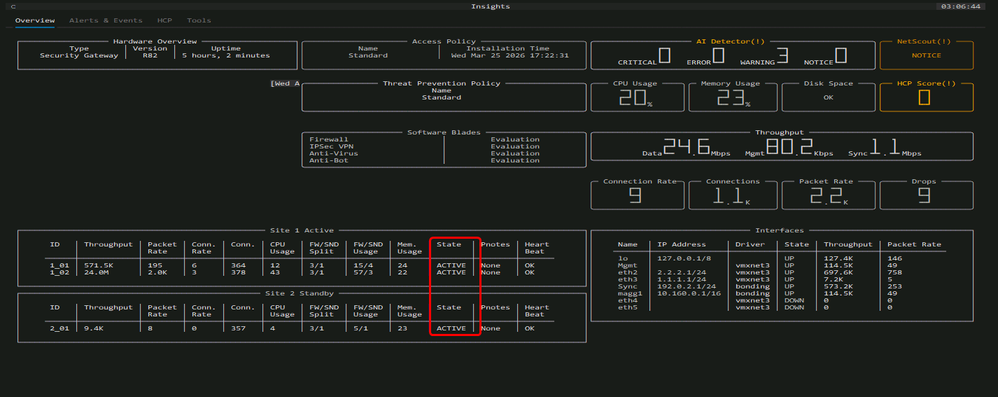Select the Drops widget

[926, 195]
